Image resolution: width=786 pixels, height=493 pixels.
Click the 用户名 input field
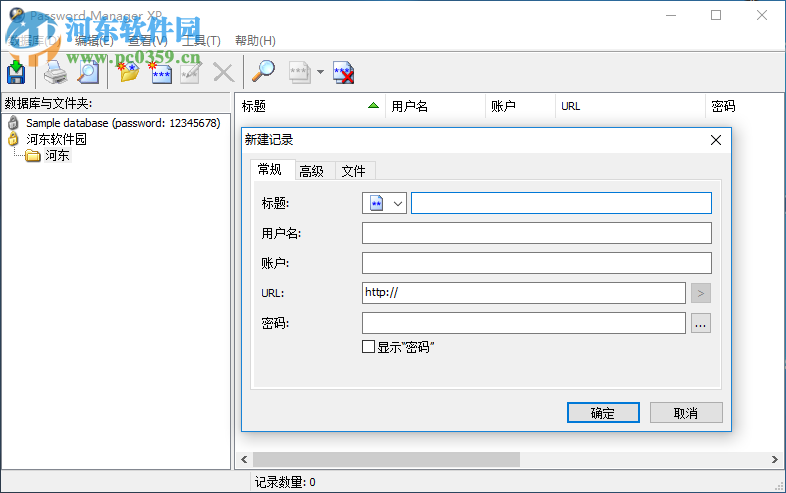click(x=537, y=233)
